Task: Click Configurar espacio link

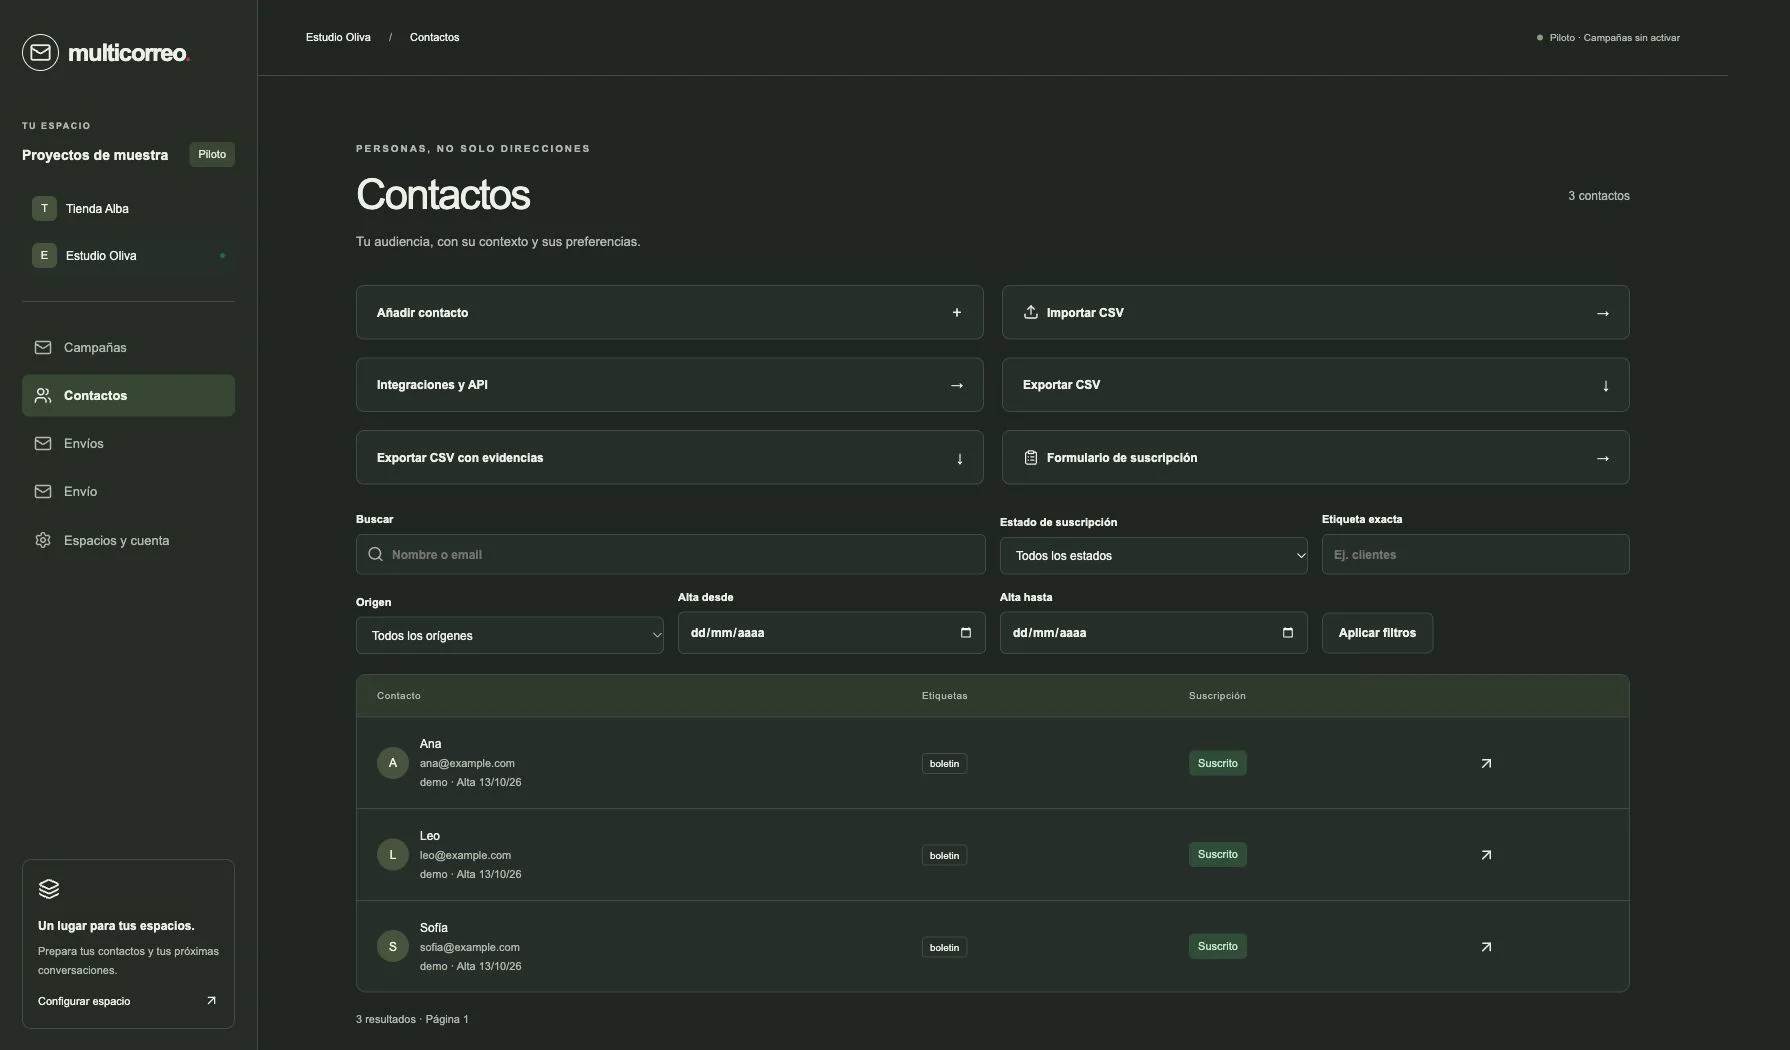Action: coord(127,1001)
